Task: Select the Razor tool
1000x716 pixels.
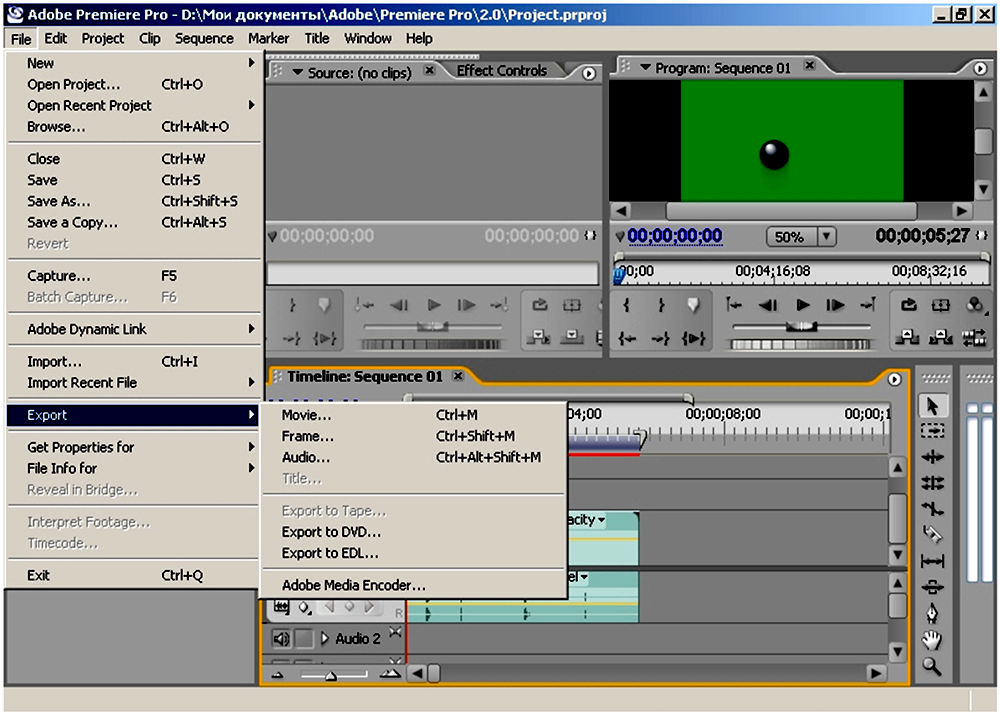Action: click(932, 535)
